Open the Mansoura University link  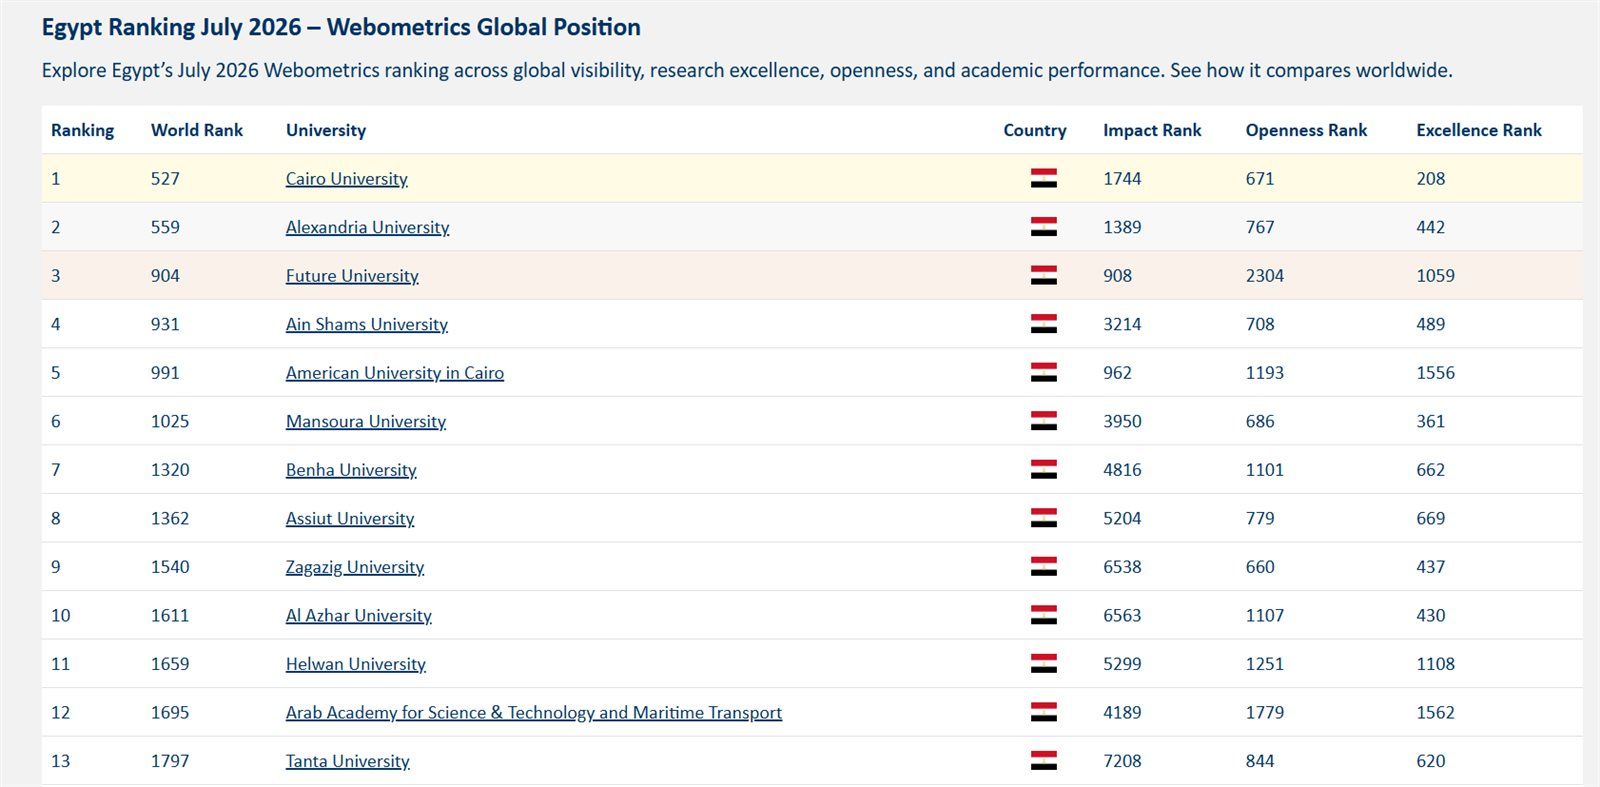click(365, 421)
